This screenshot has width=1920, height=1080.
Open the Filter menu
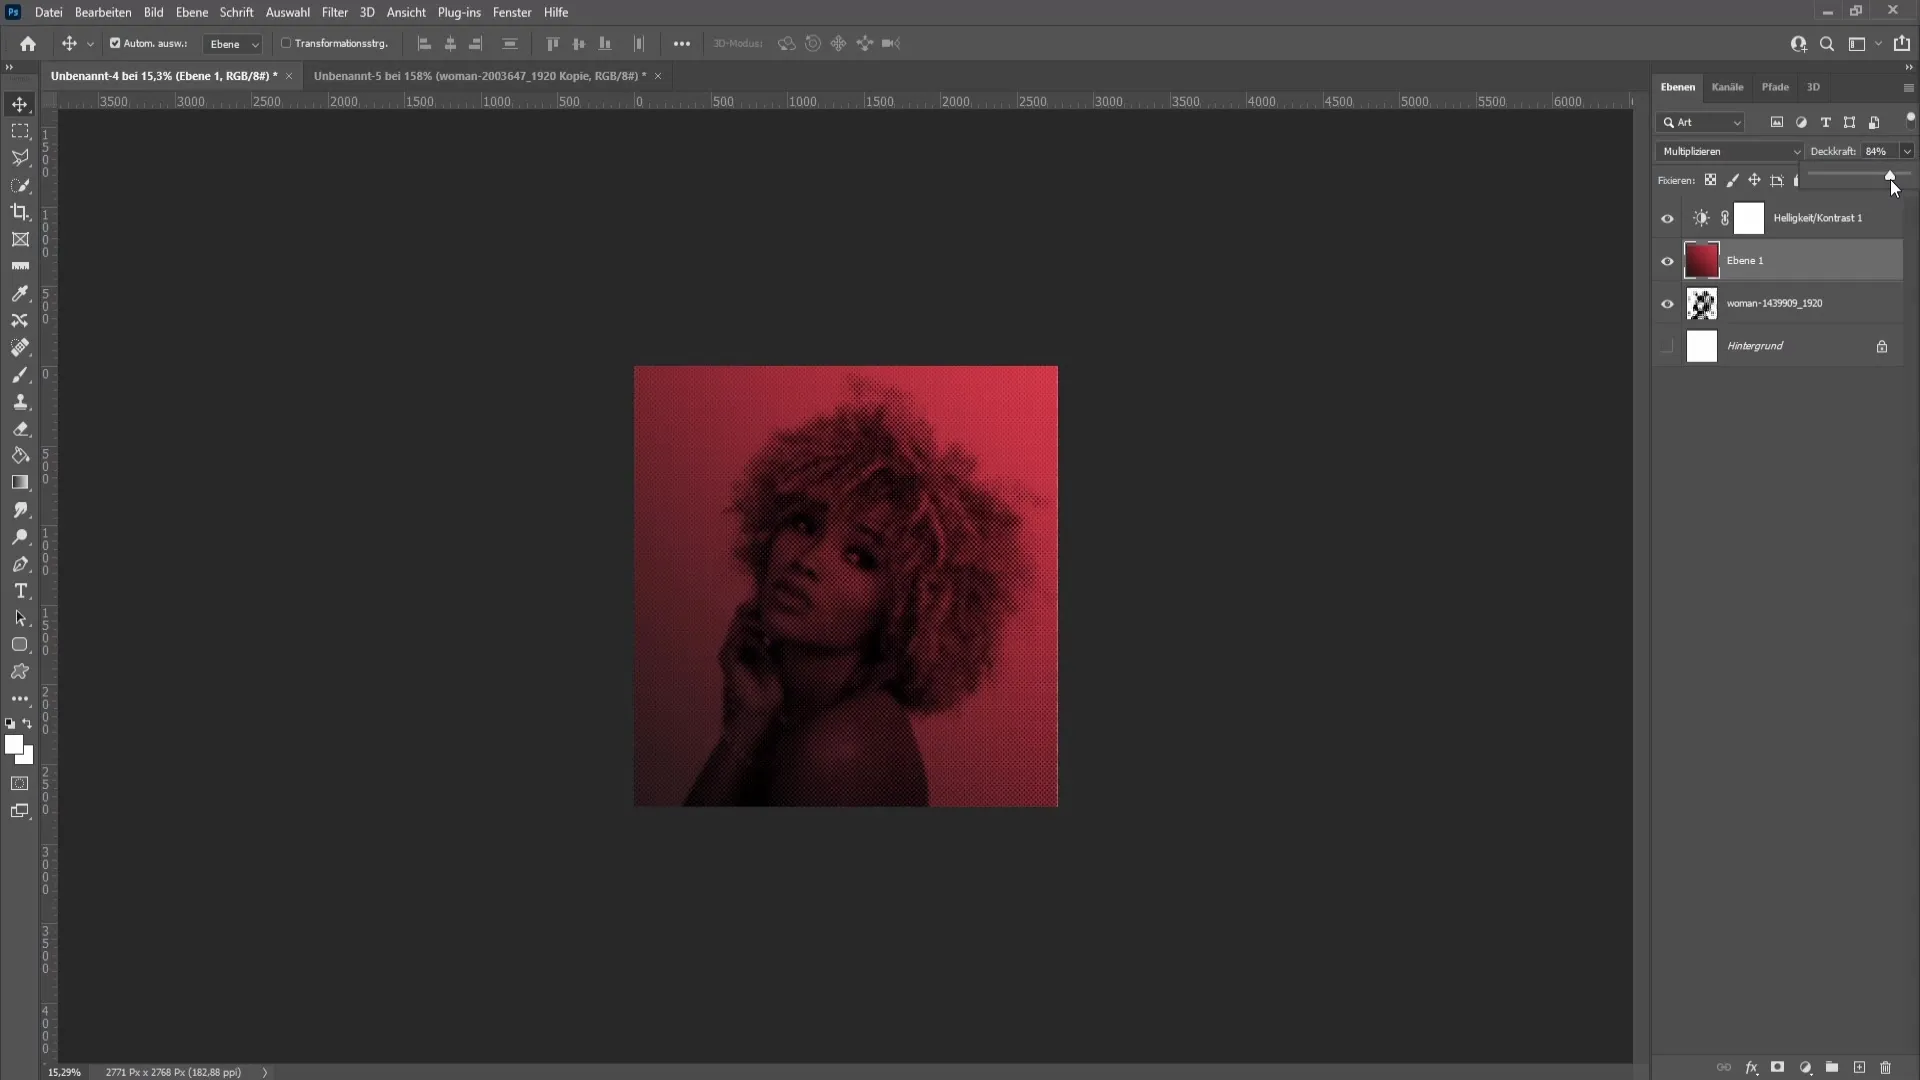pyautogui.click(x=334, y=12)
